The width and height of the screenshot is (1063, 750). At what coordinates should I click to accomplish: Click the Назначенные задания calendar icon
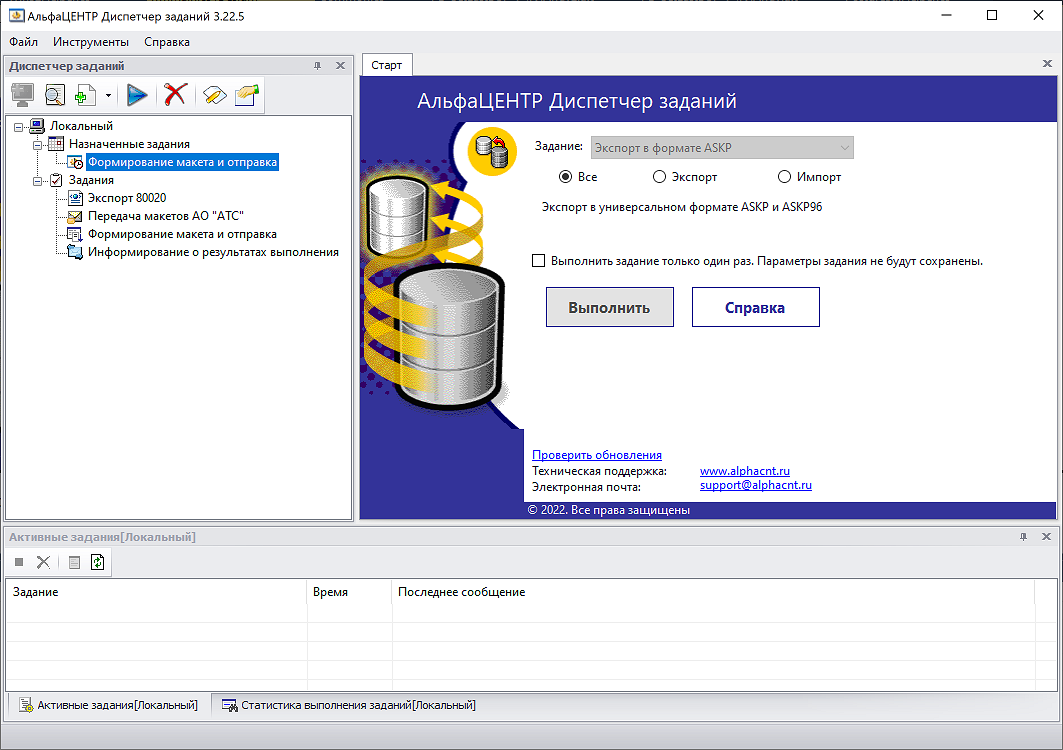56,144
